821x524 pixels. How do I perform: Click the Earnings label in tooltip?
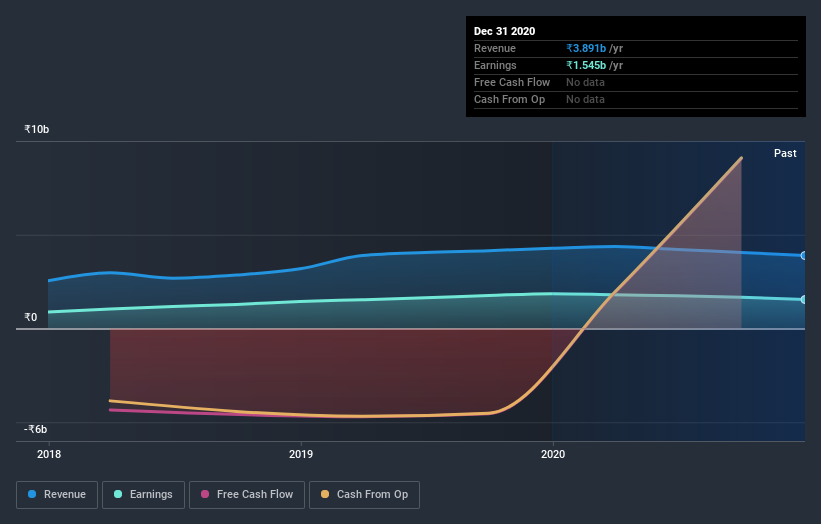tap(495, 65)
